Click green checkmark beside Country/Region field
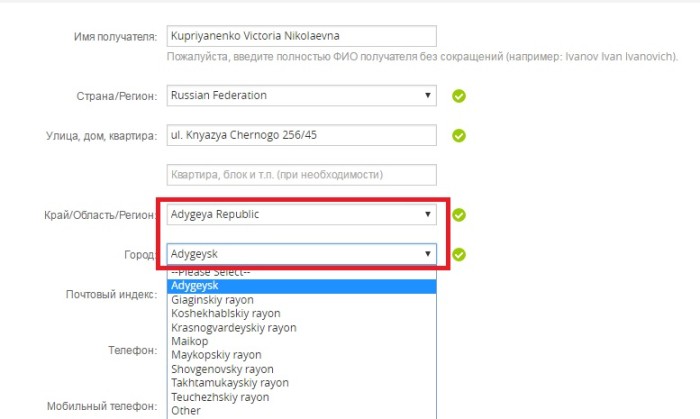The image size is (700, 419). 459,96
